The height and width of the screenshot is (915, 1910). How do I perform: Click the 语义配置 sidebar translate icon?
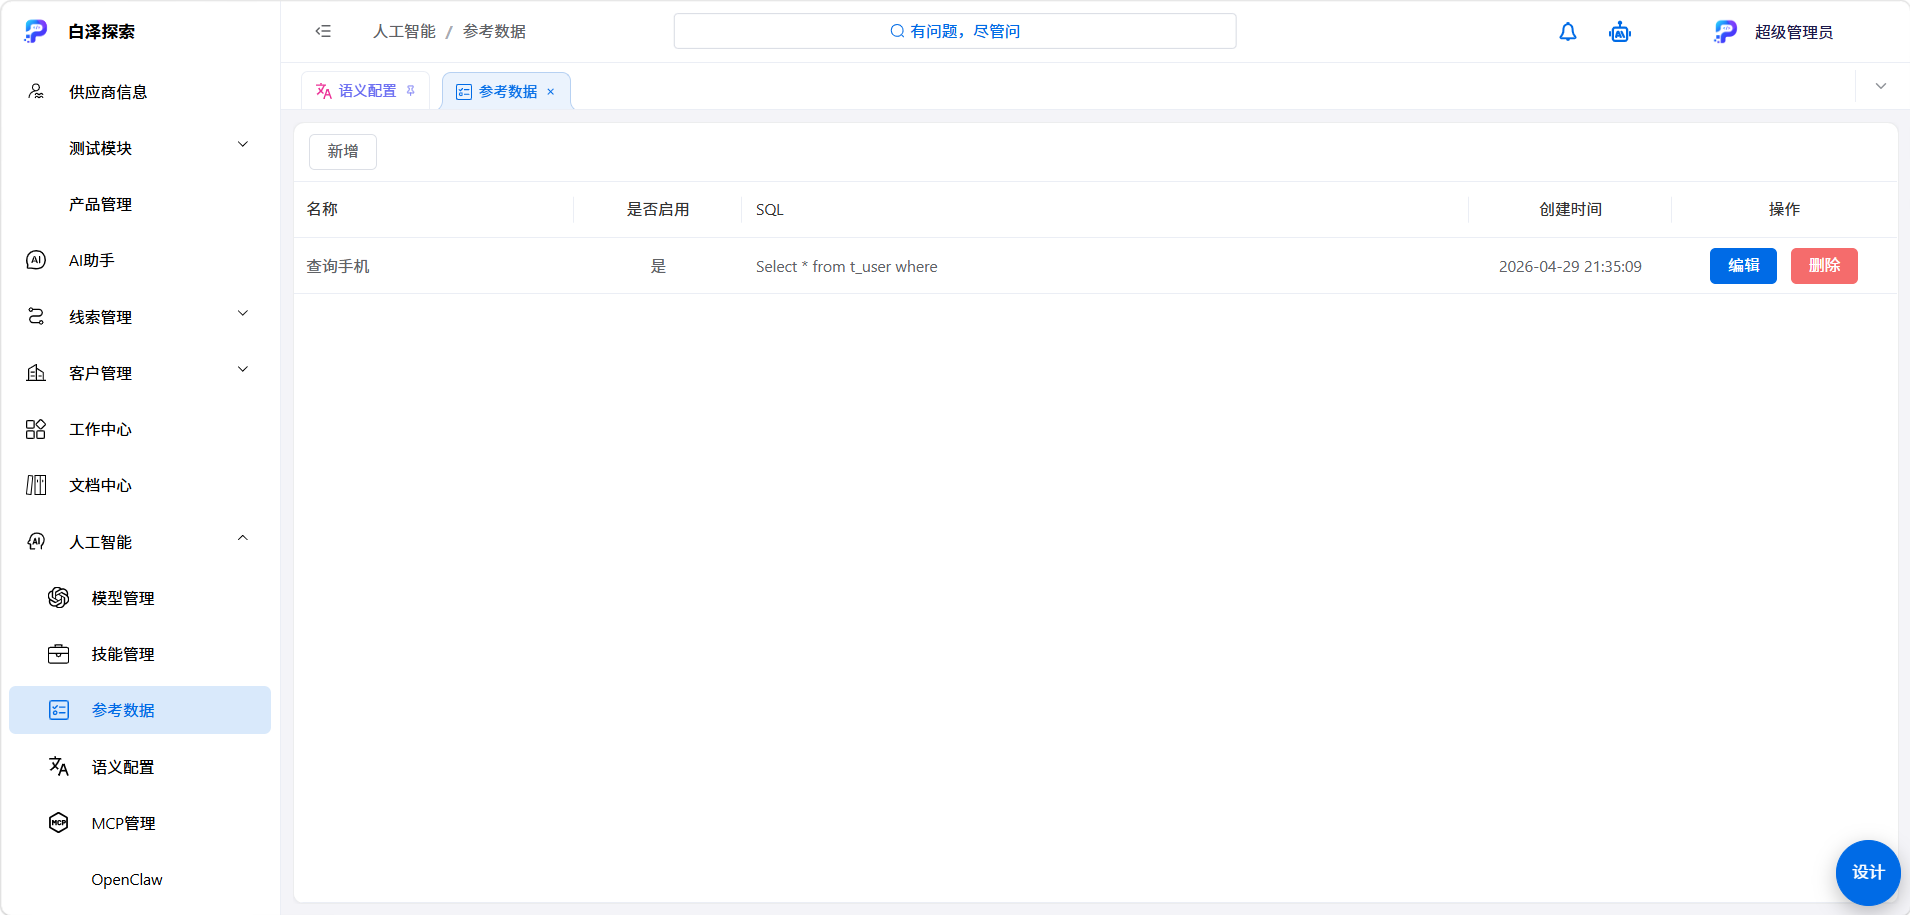(x=59, y=766)
